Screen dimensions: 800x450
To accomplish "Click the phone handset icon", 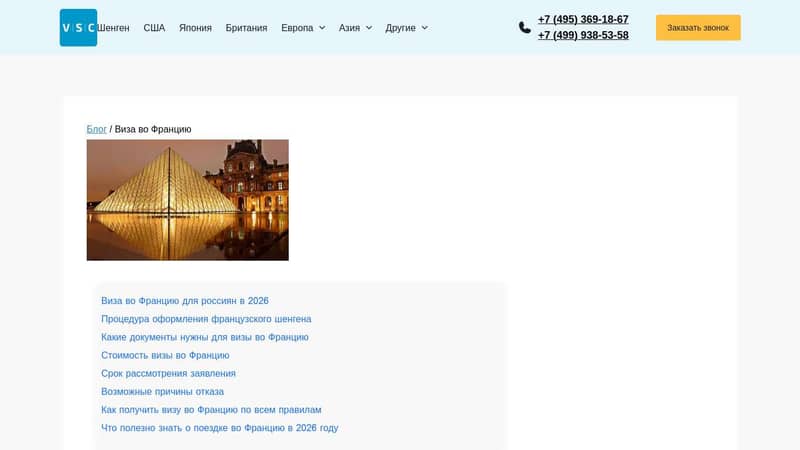I will click(x=524, y=28).
